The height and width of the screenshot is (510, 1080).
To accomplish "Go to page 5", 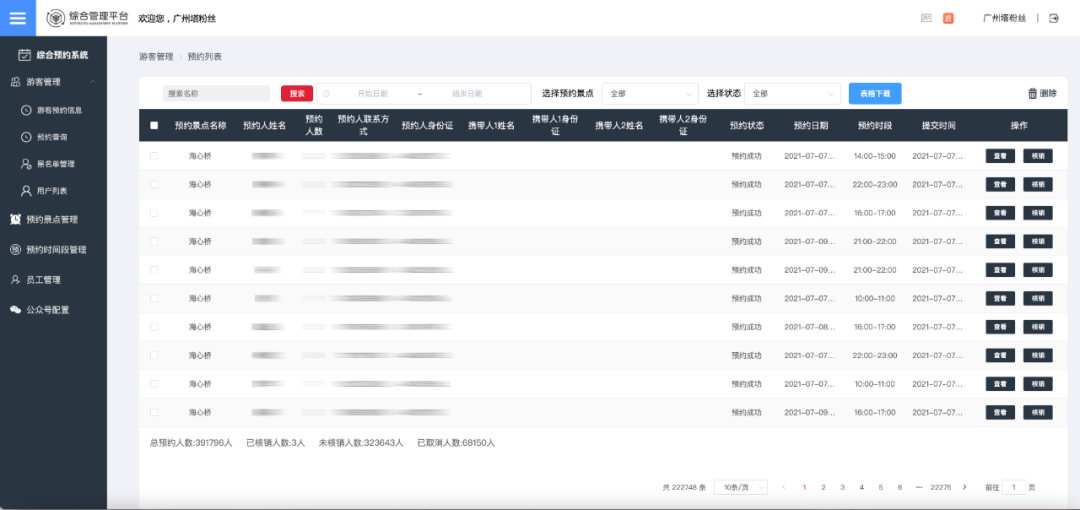I will [880, 487].
